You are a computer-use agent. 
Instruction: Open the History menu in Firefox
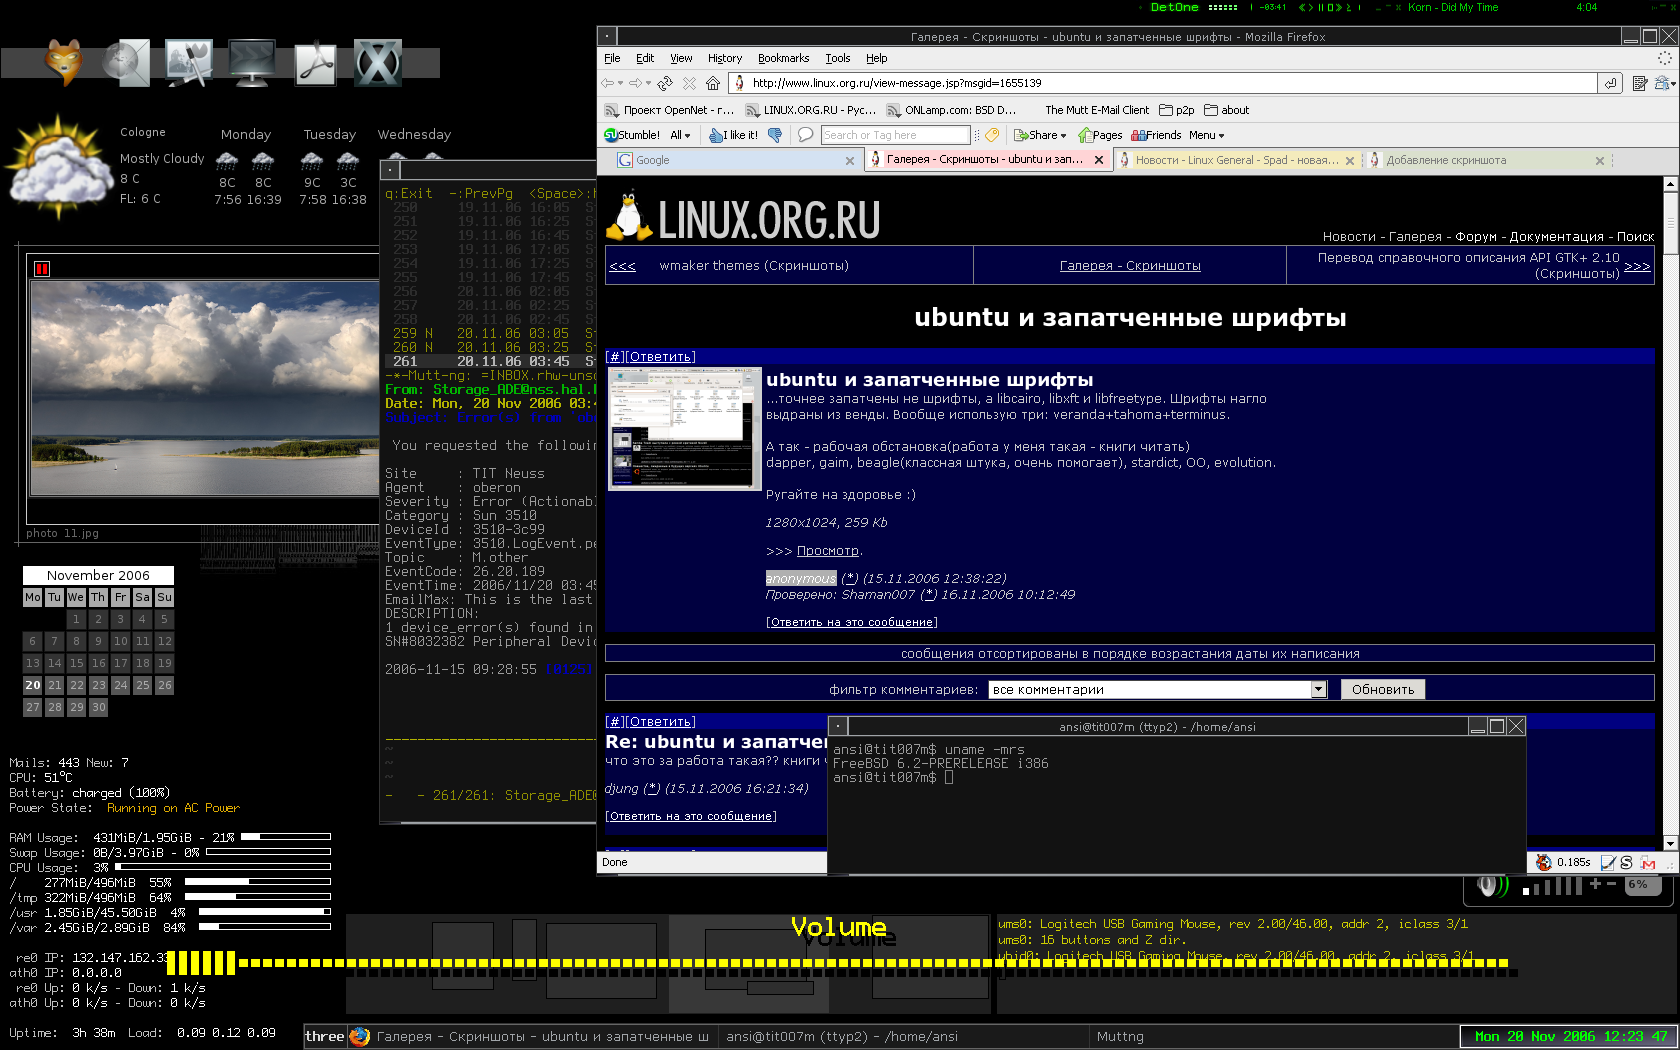(725, 58)
